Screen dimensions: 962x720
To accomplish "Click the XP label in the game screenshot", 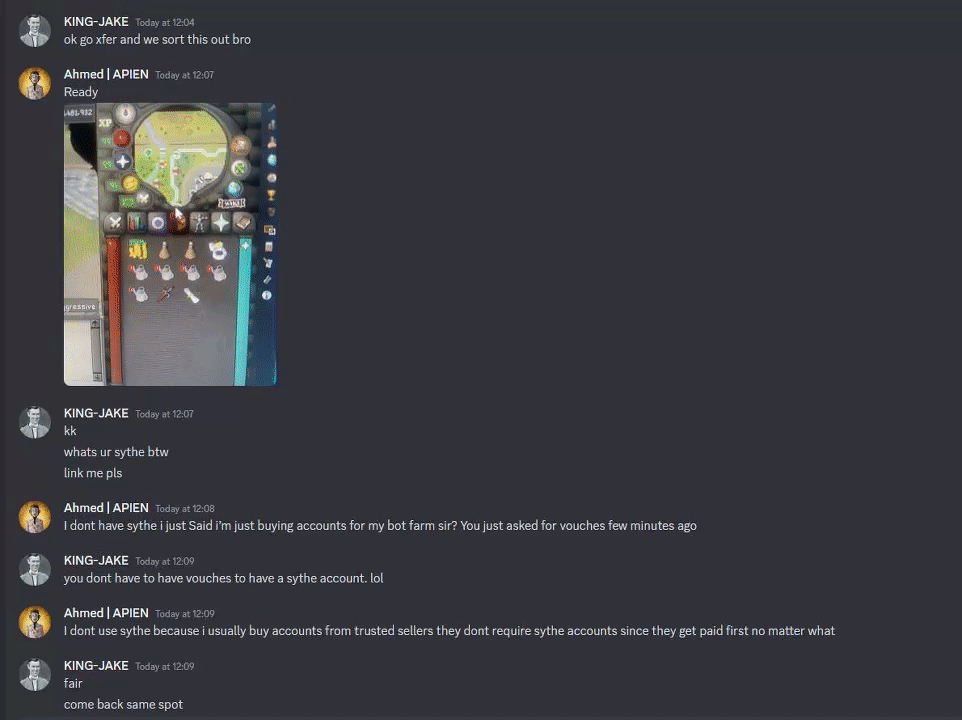I will click(106, 123).
